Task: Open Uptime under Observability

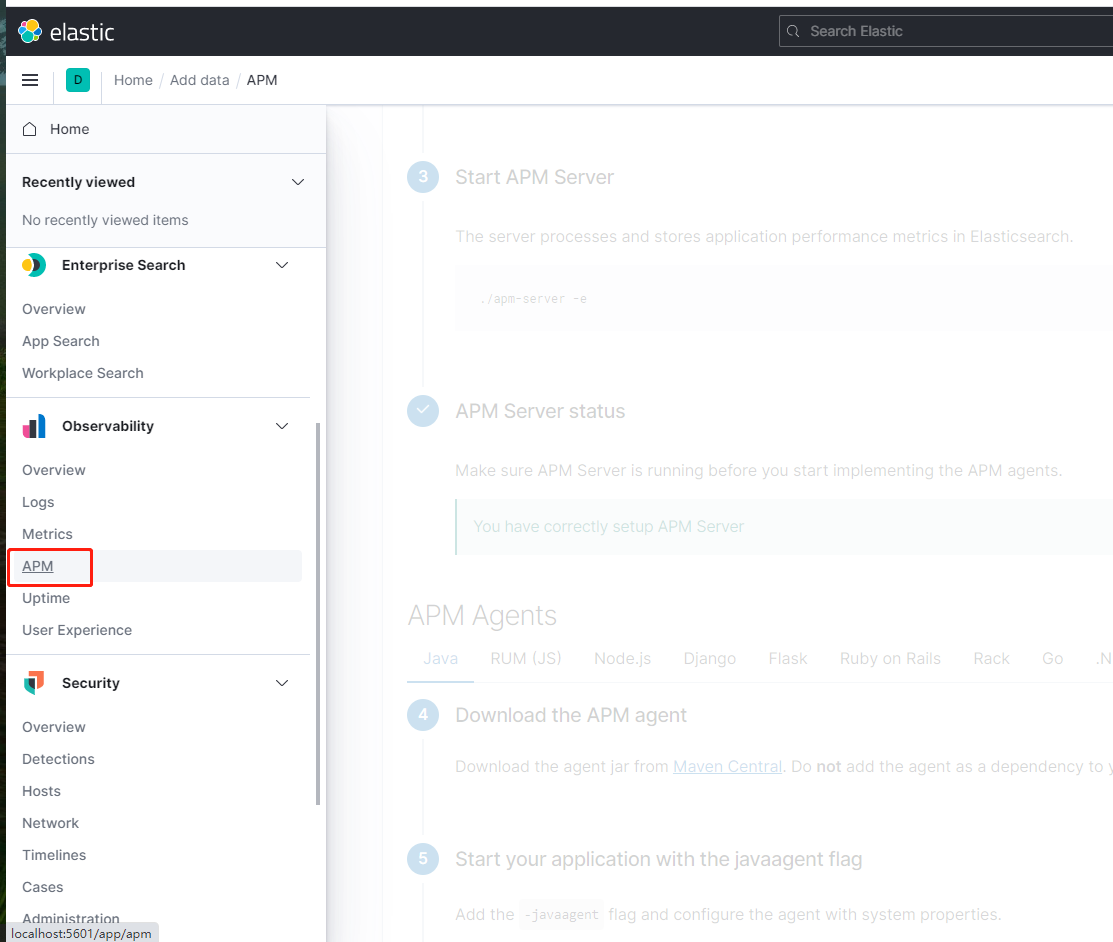Action: pyautogui.click(x=46, y=598)
